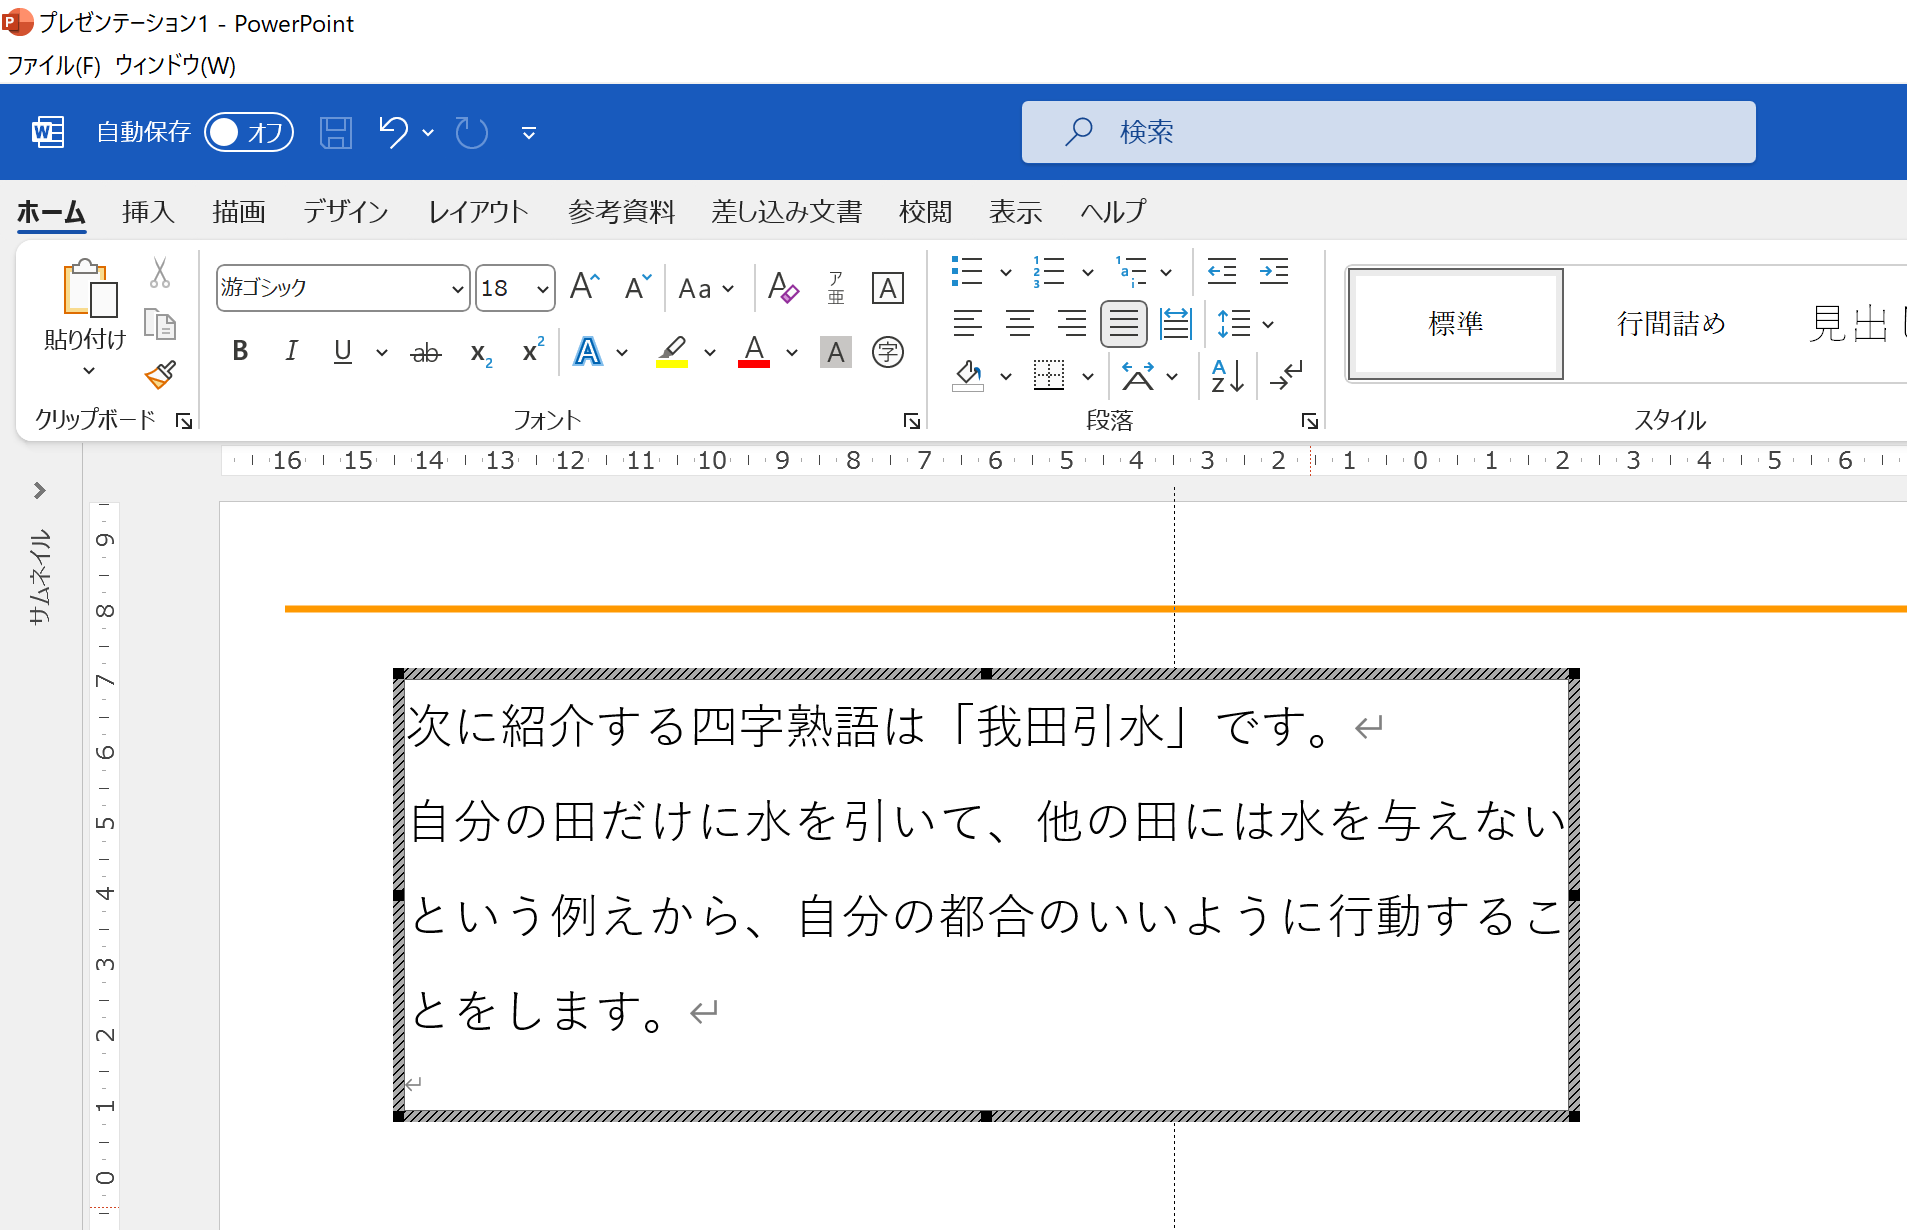Screen dimensions: 1907x1230
Task: Apply the 行間詰め style
Action: pyautogui.click(x=1669, y=323)
